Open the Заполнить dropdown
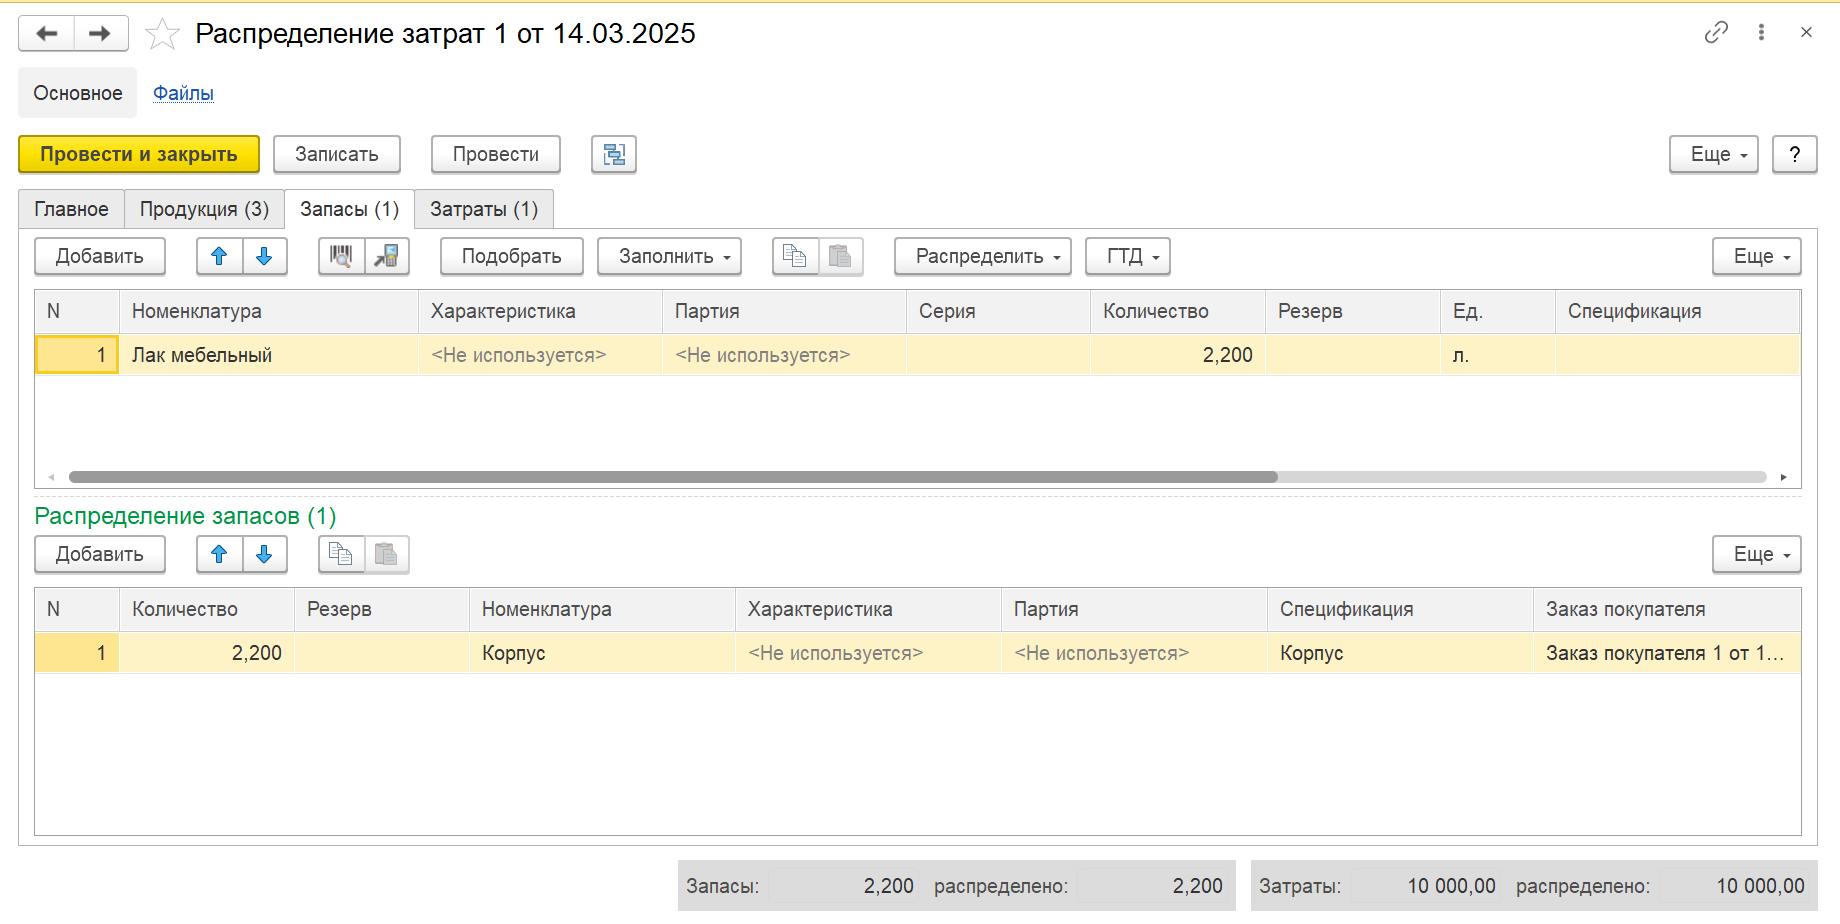This screenshot has width=1840, height=924. pyautogui.click(x=669, y=257)
